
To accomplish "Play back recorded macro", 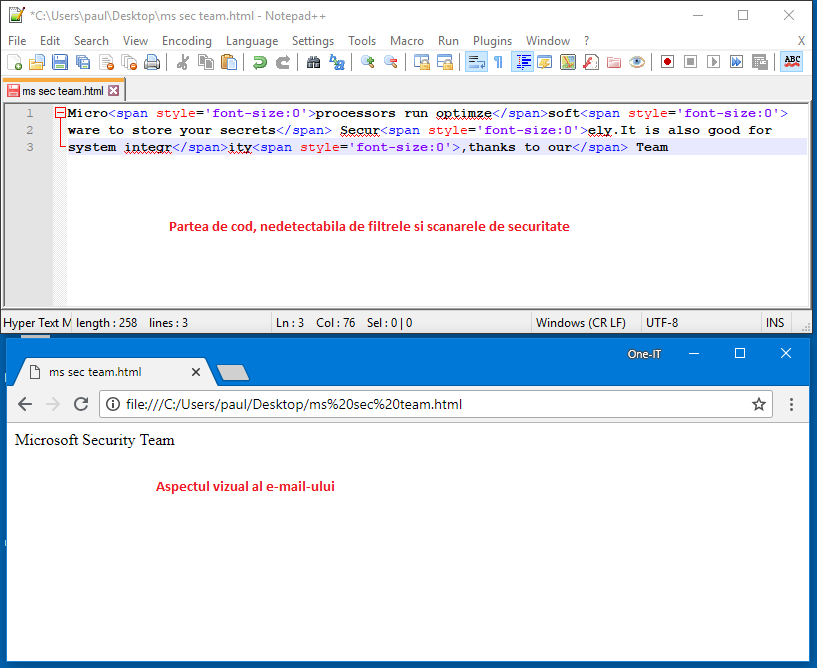I will click(x=713, y=63).
